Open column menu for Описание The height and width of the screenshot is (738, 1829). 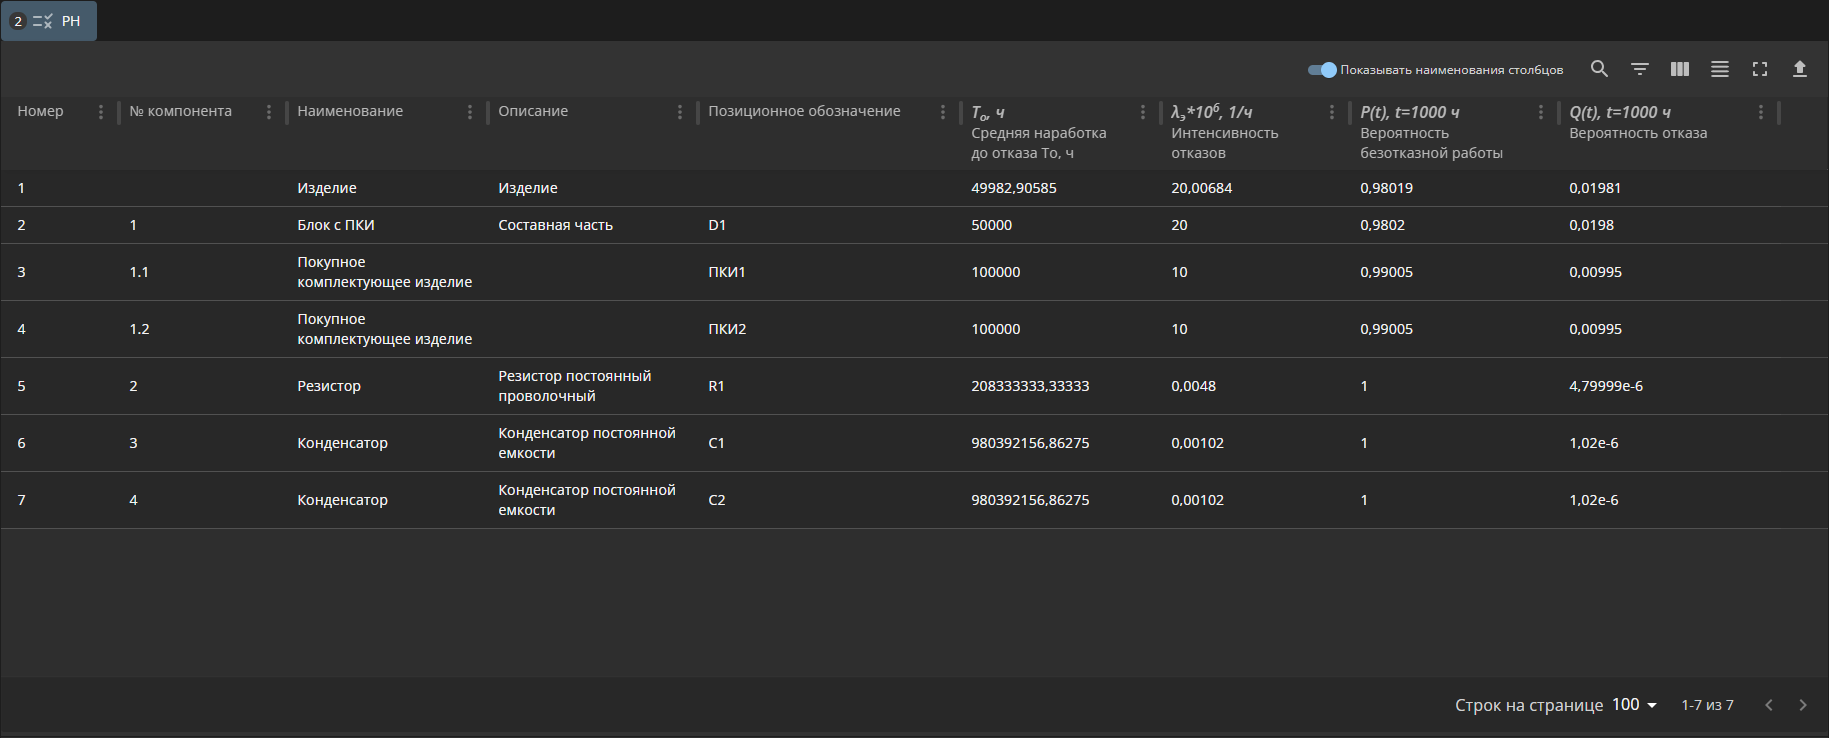680,112
